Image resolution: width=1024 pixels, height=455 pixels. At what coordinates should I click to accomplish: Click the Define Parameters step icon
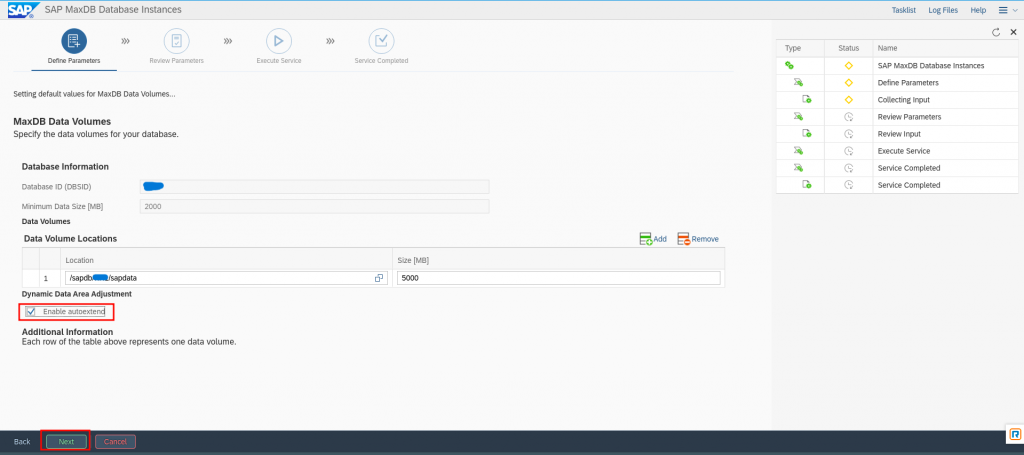click(x=74, y=41)
